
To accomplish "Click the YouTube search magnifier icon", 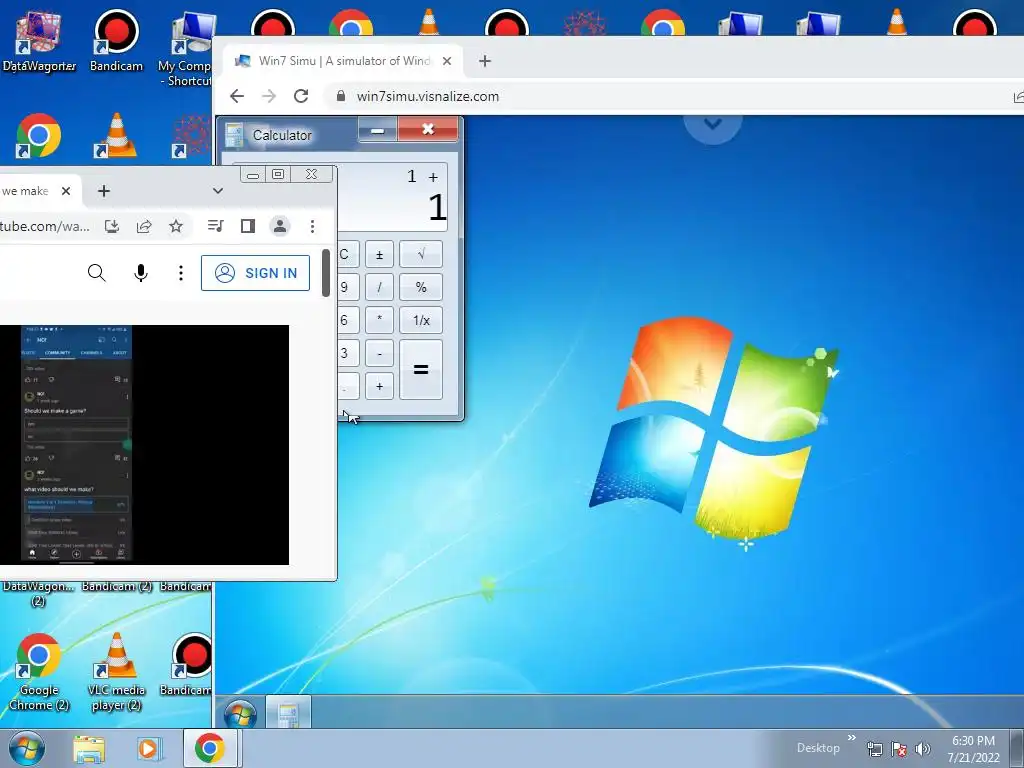I will pos(97,273).
